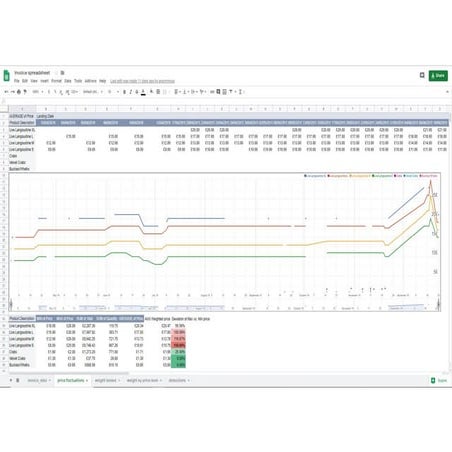Image resolution: width=452 pixels, height=452 pixels.
Task: Select the price fluctuations sheet tab
Action: click(72, 380)
